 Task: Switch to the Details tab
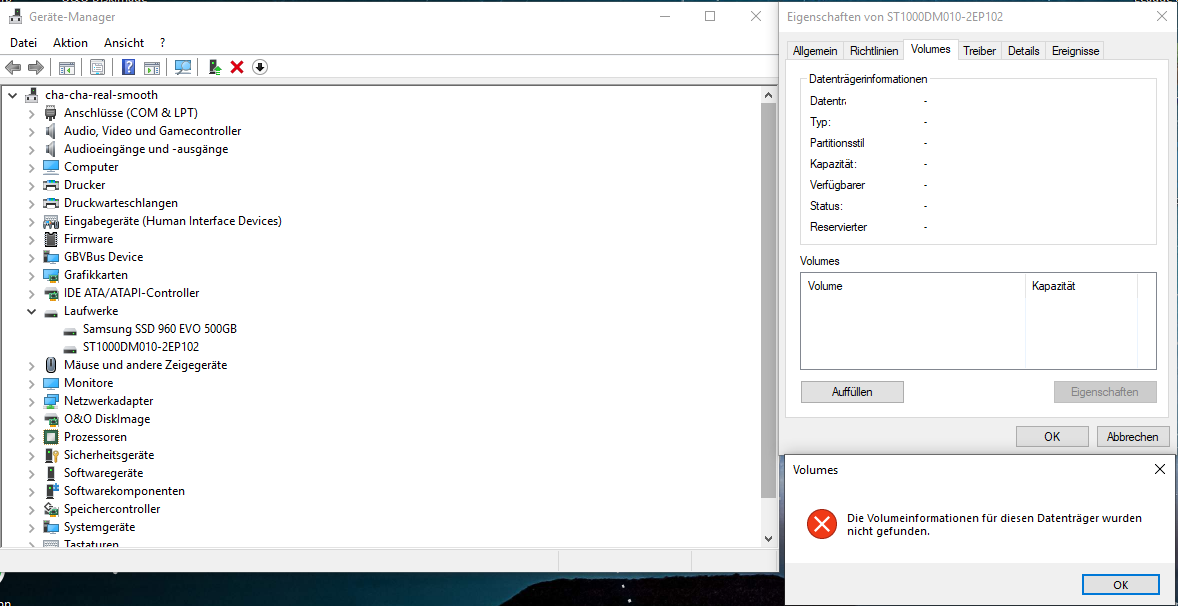point(1023,50)
